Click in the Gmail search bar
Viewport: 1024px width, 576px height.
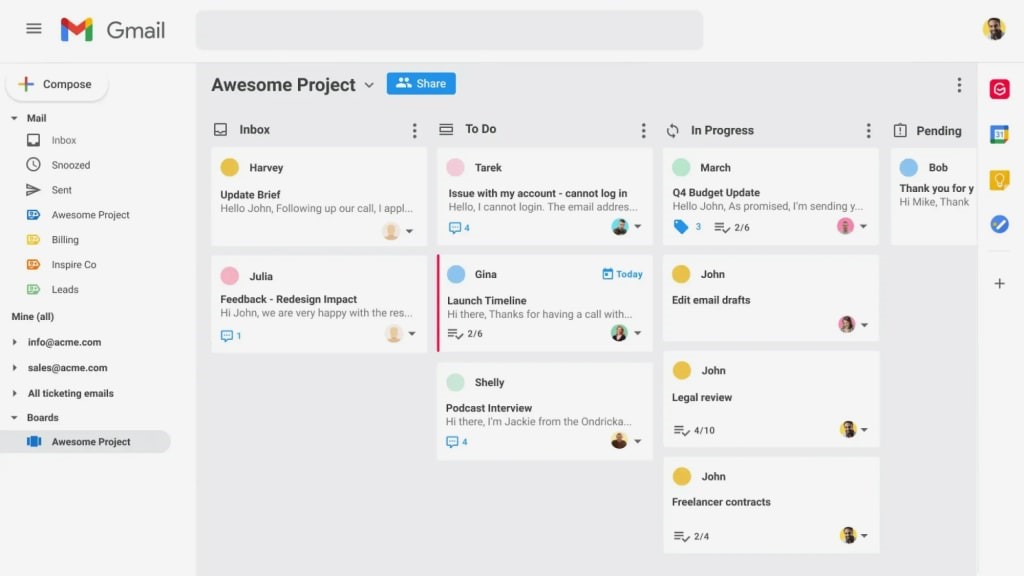coord(449,30)
